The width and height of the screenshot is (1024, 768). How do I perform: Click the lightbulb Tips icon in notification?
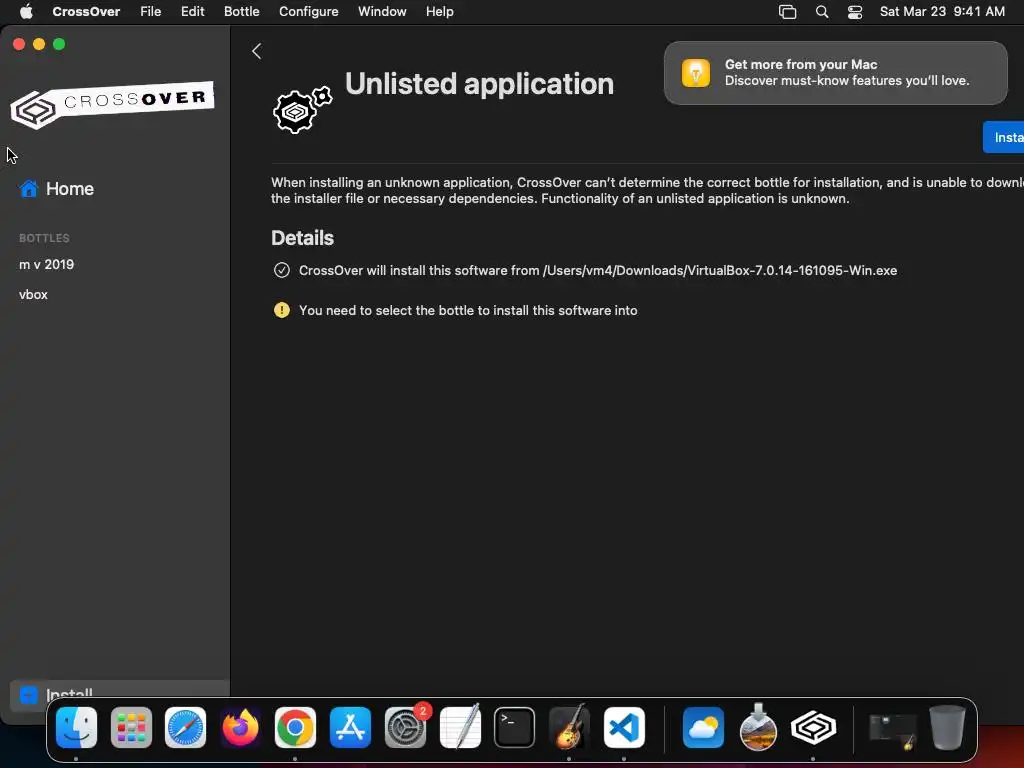(696, 73)
